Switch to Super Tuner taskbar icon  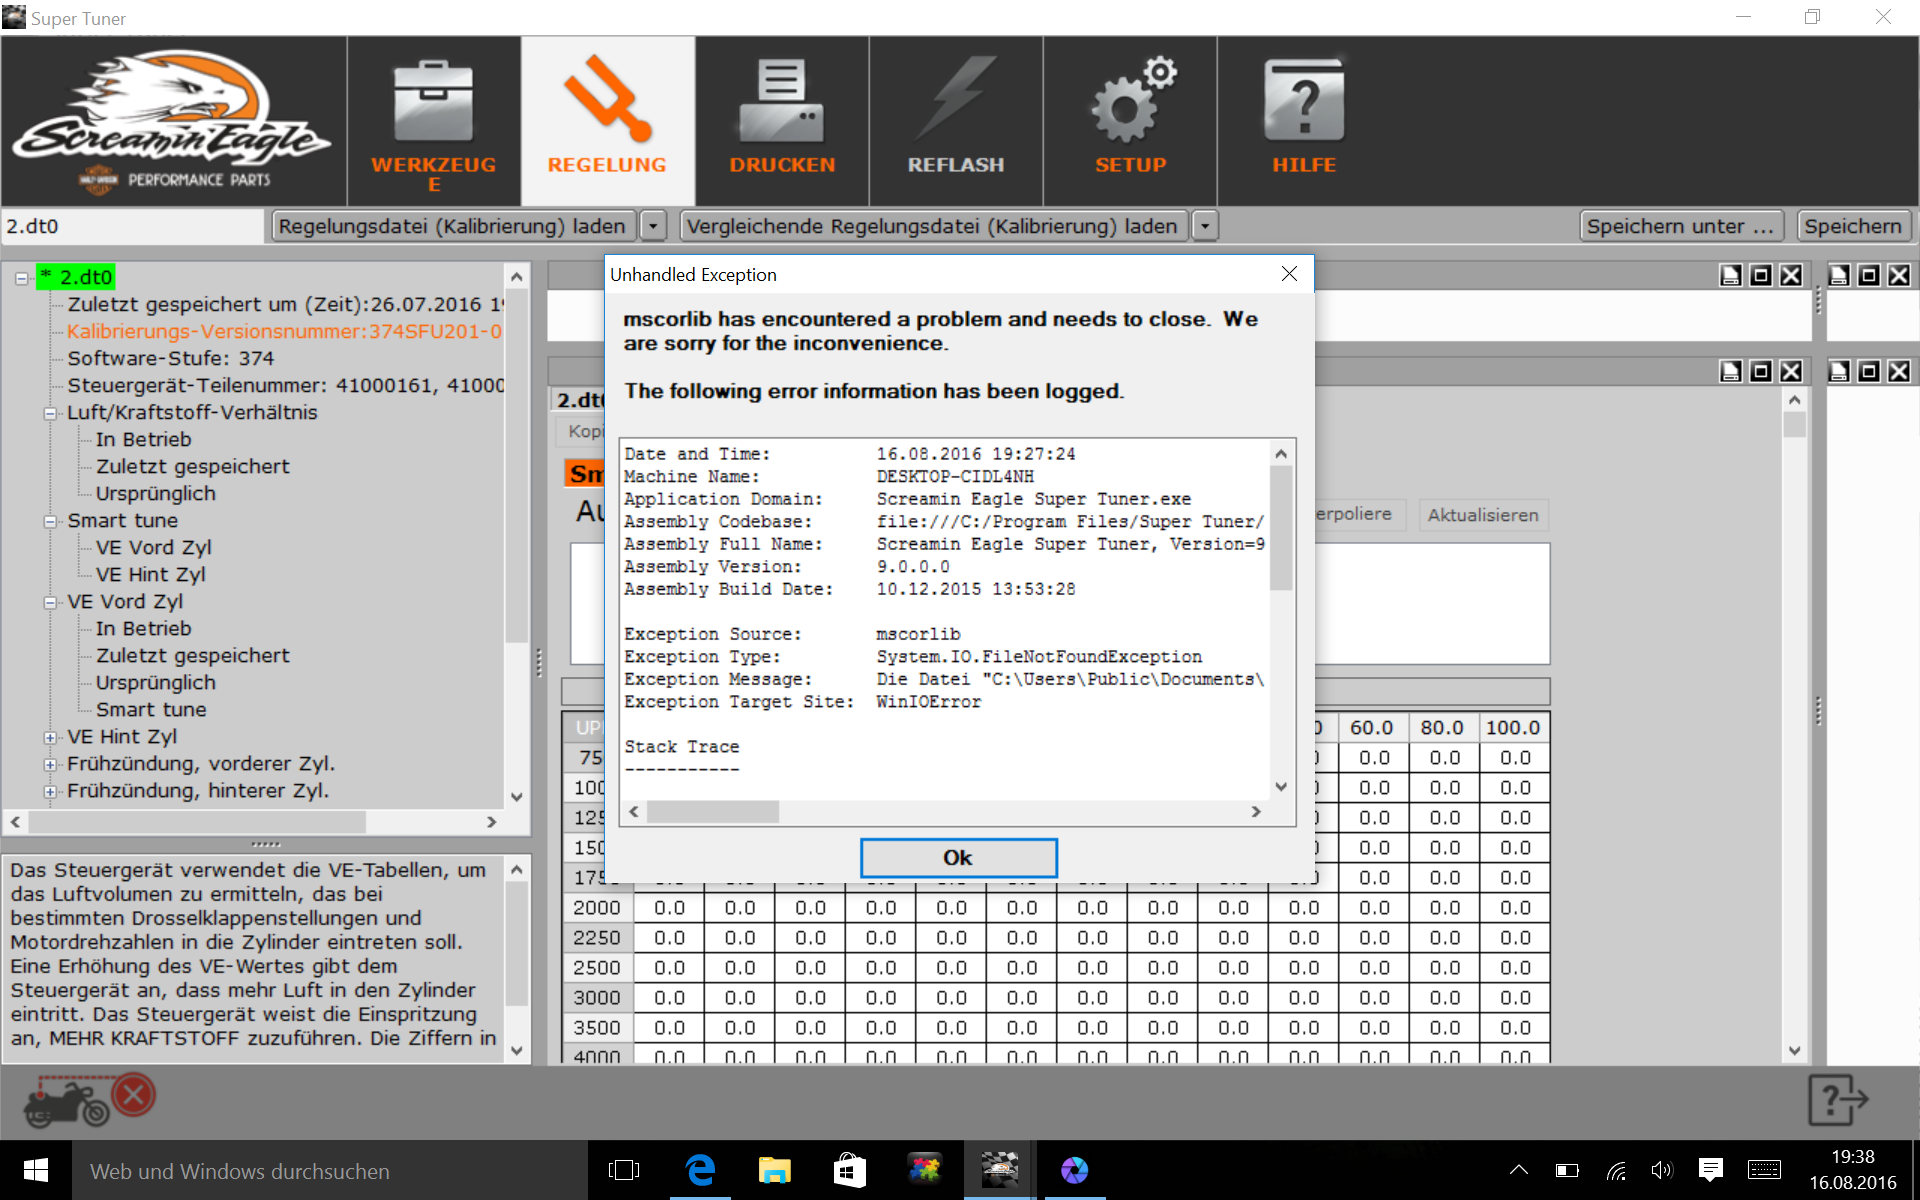(x=1000, y=1170)
